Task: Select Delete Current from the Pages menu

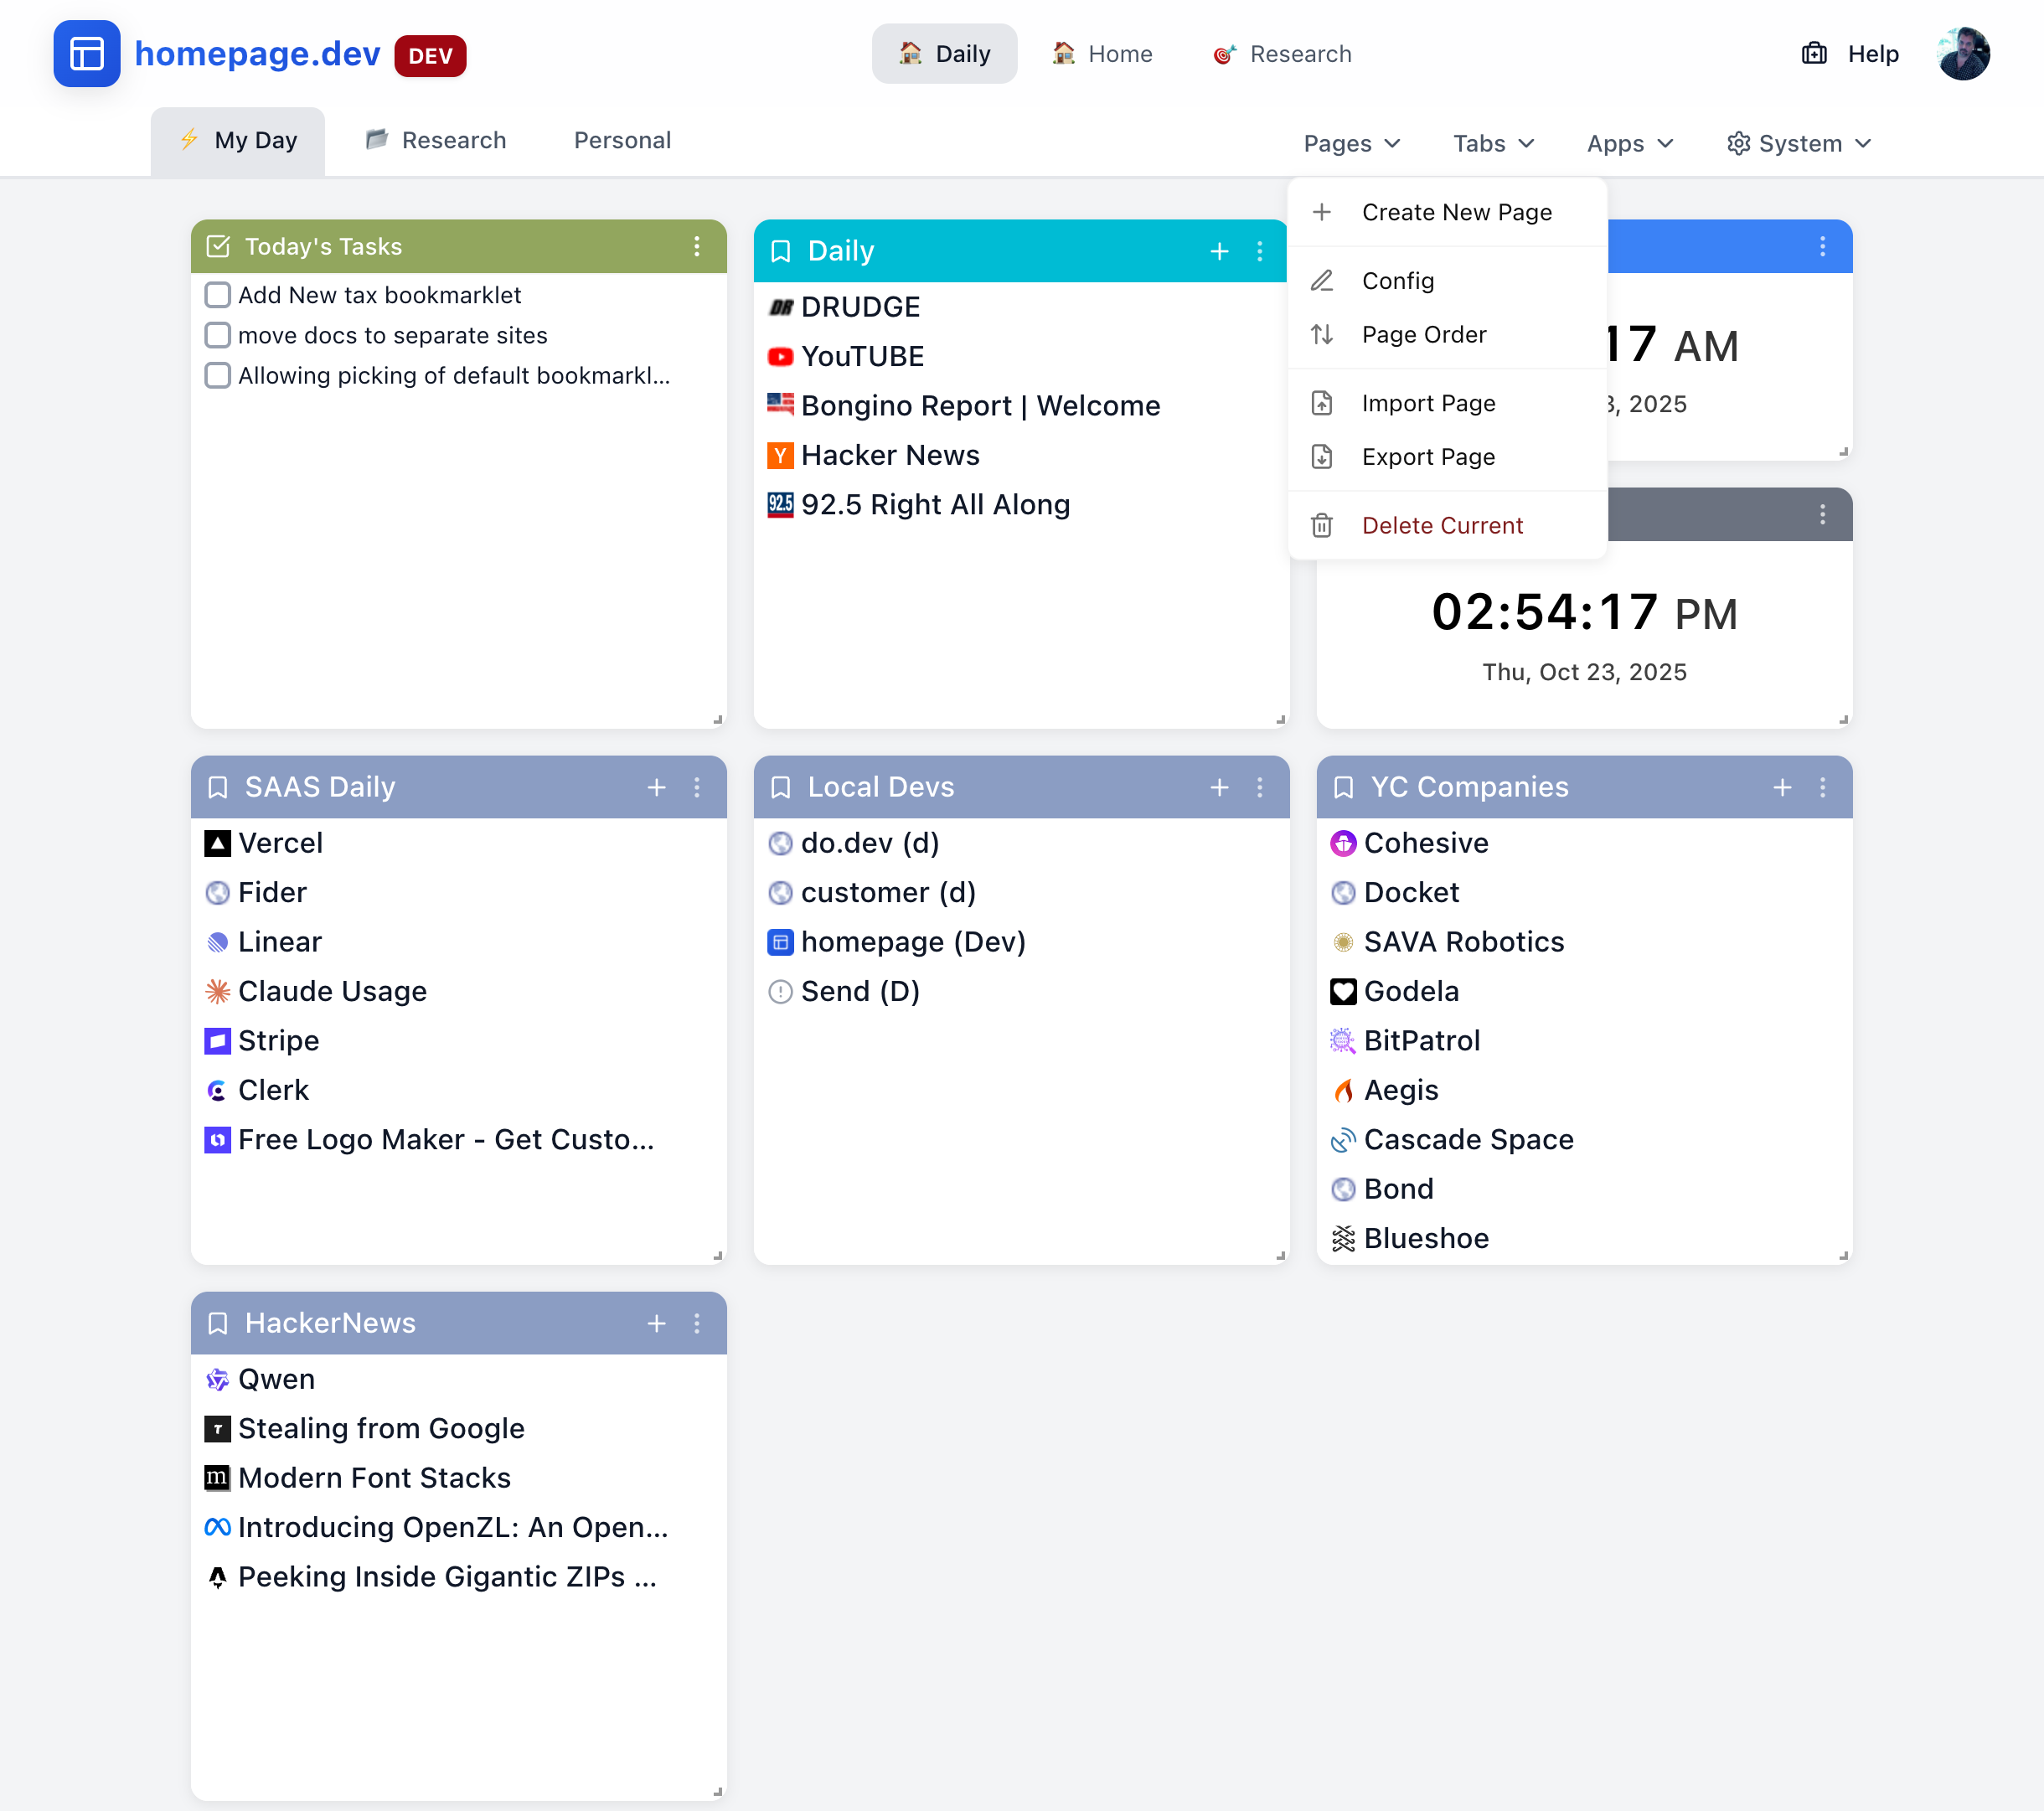Action: (1442, 524)
